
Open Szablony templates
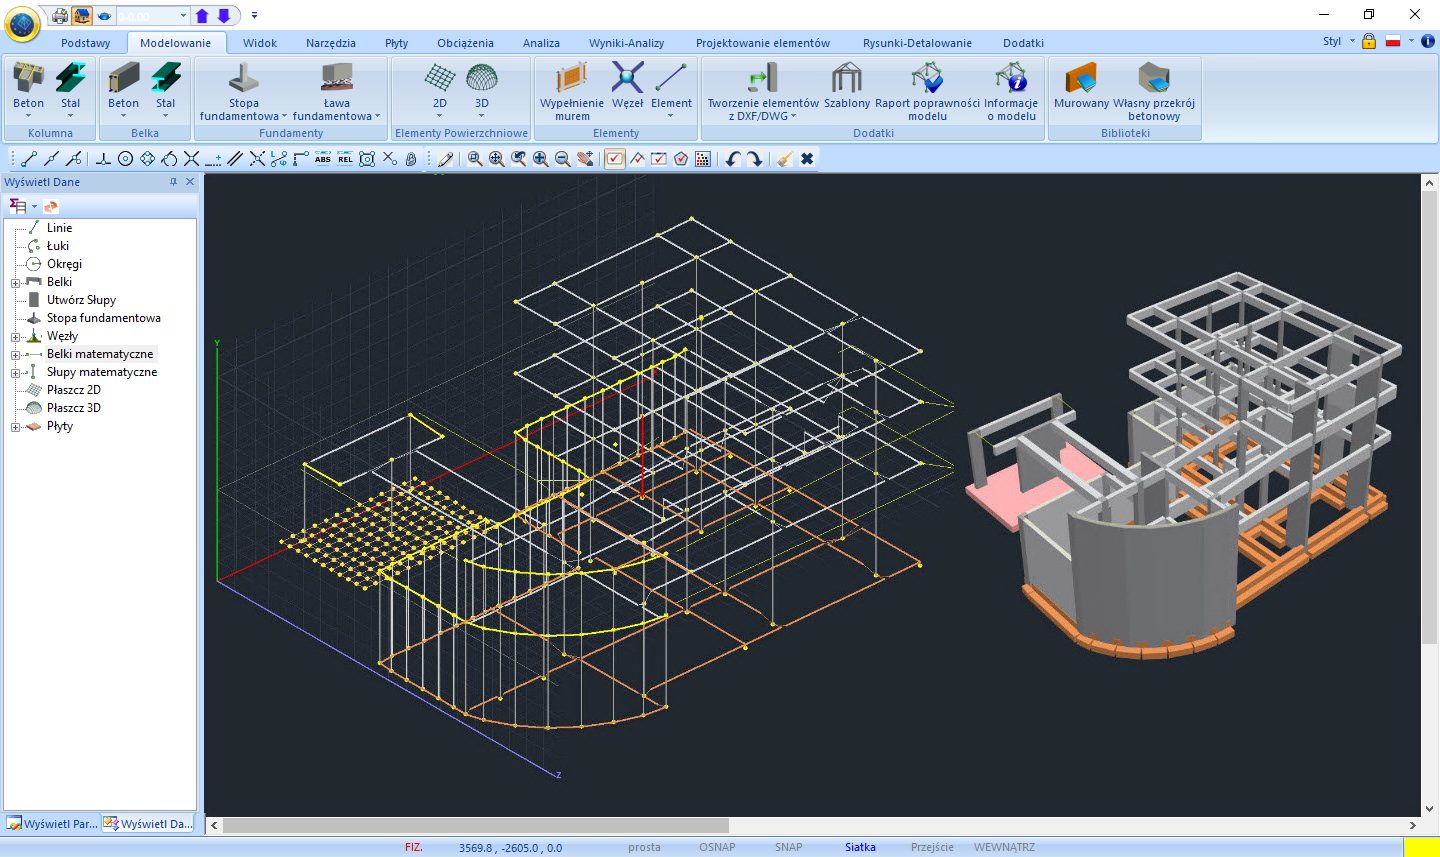[x=847, y=86]
